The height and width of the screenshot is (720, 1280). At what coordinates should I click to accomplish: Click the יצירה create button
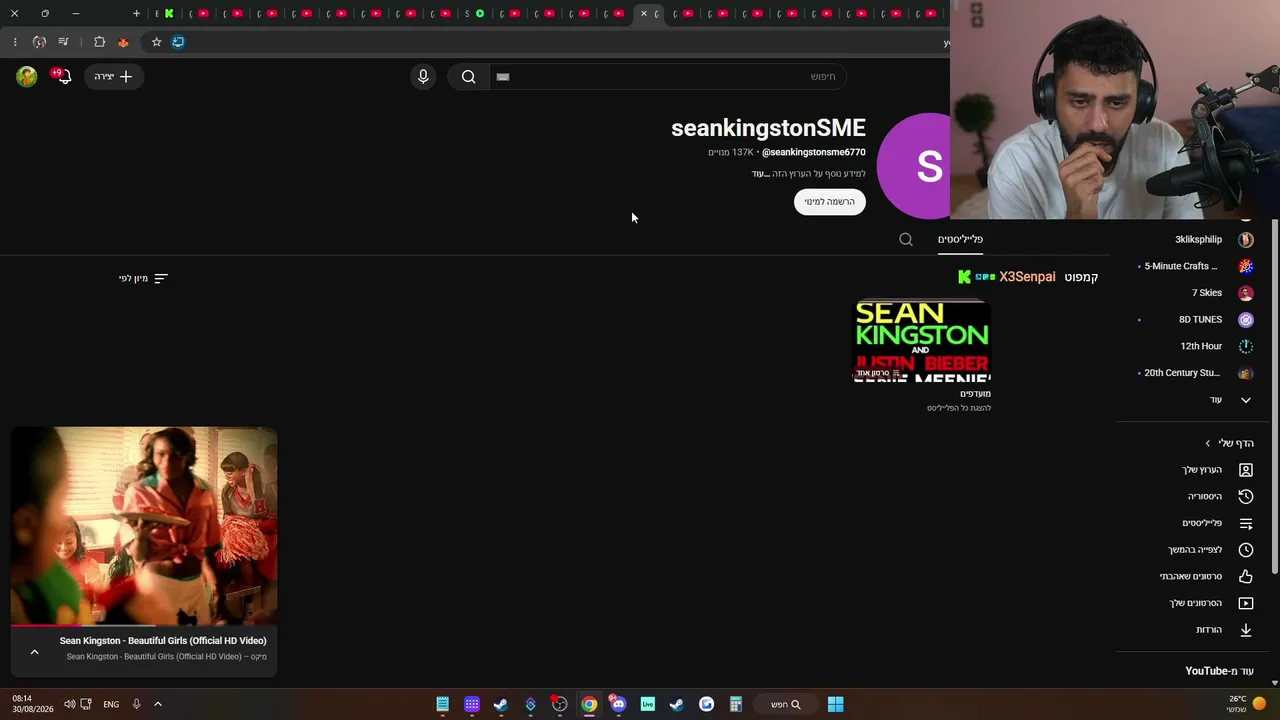113,76
